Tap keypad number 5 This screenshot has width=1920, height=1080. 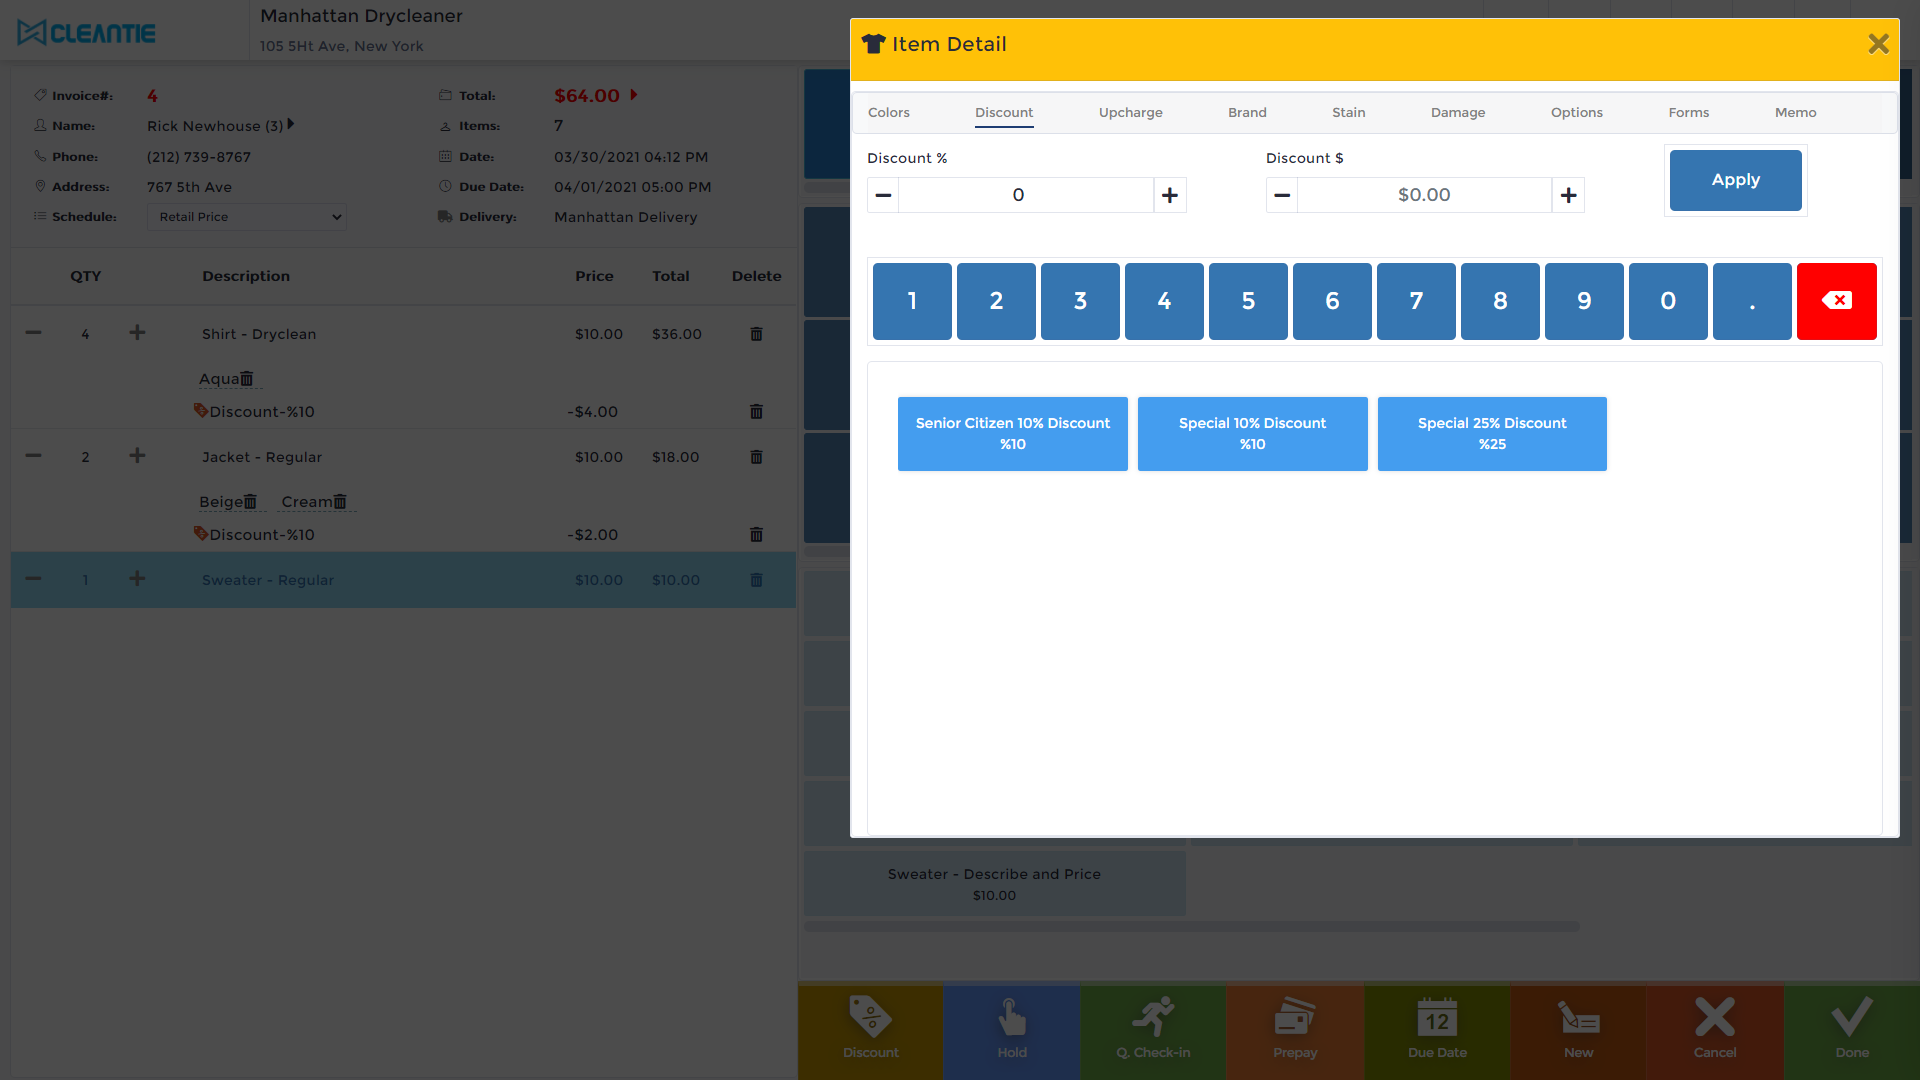(1248, 301)
